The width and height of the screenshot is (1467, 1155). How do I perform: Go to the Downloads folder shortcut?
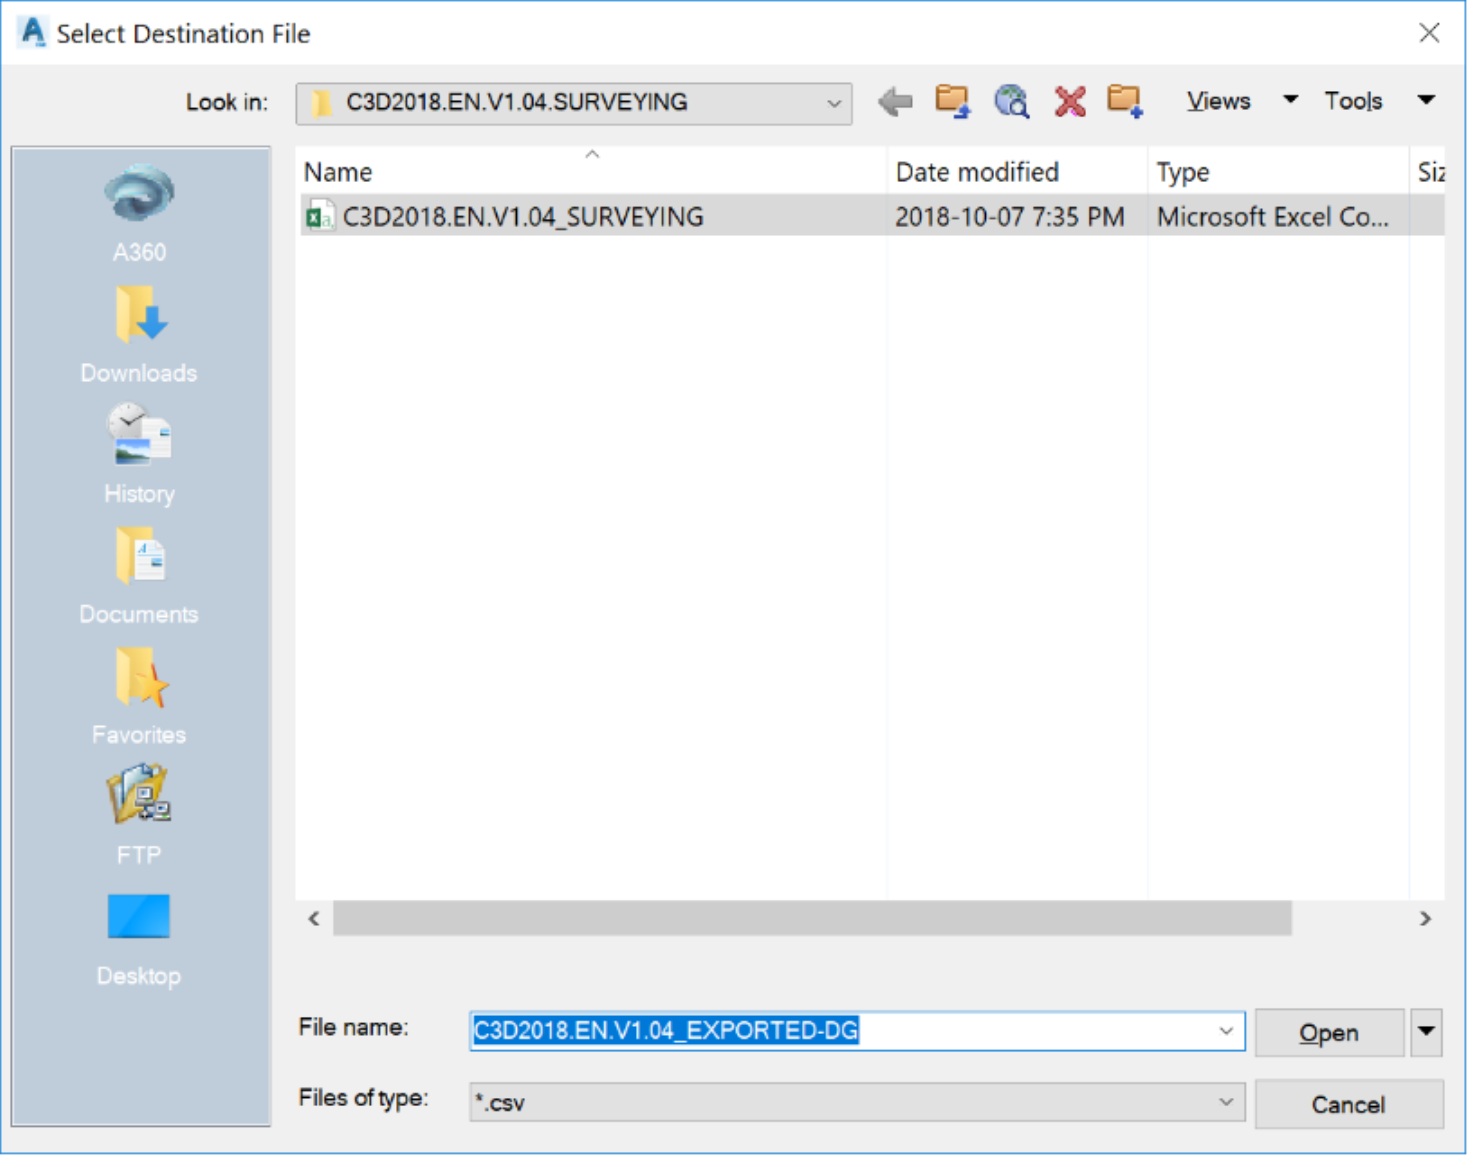pyautogui.click(x=139, y=335)
